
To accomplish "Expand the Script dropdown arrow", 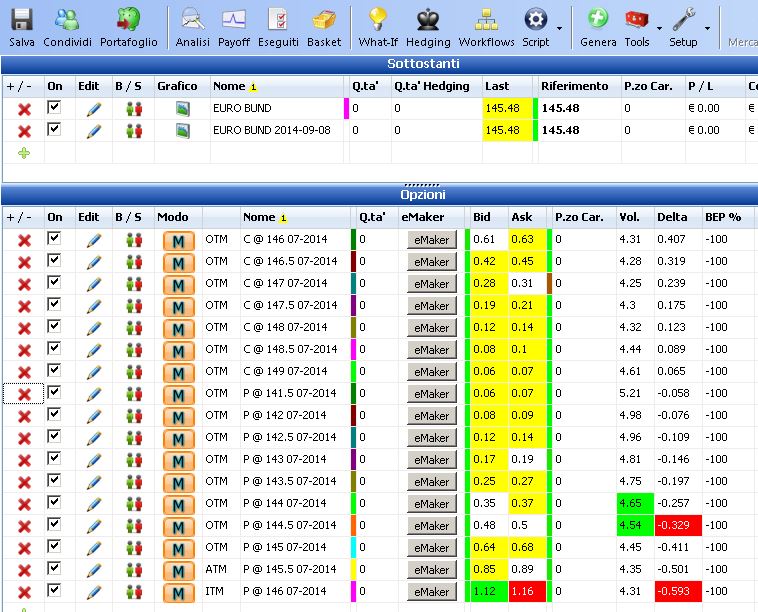I will click(x=559, y=29).
